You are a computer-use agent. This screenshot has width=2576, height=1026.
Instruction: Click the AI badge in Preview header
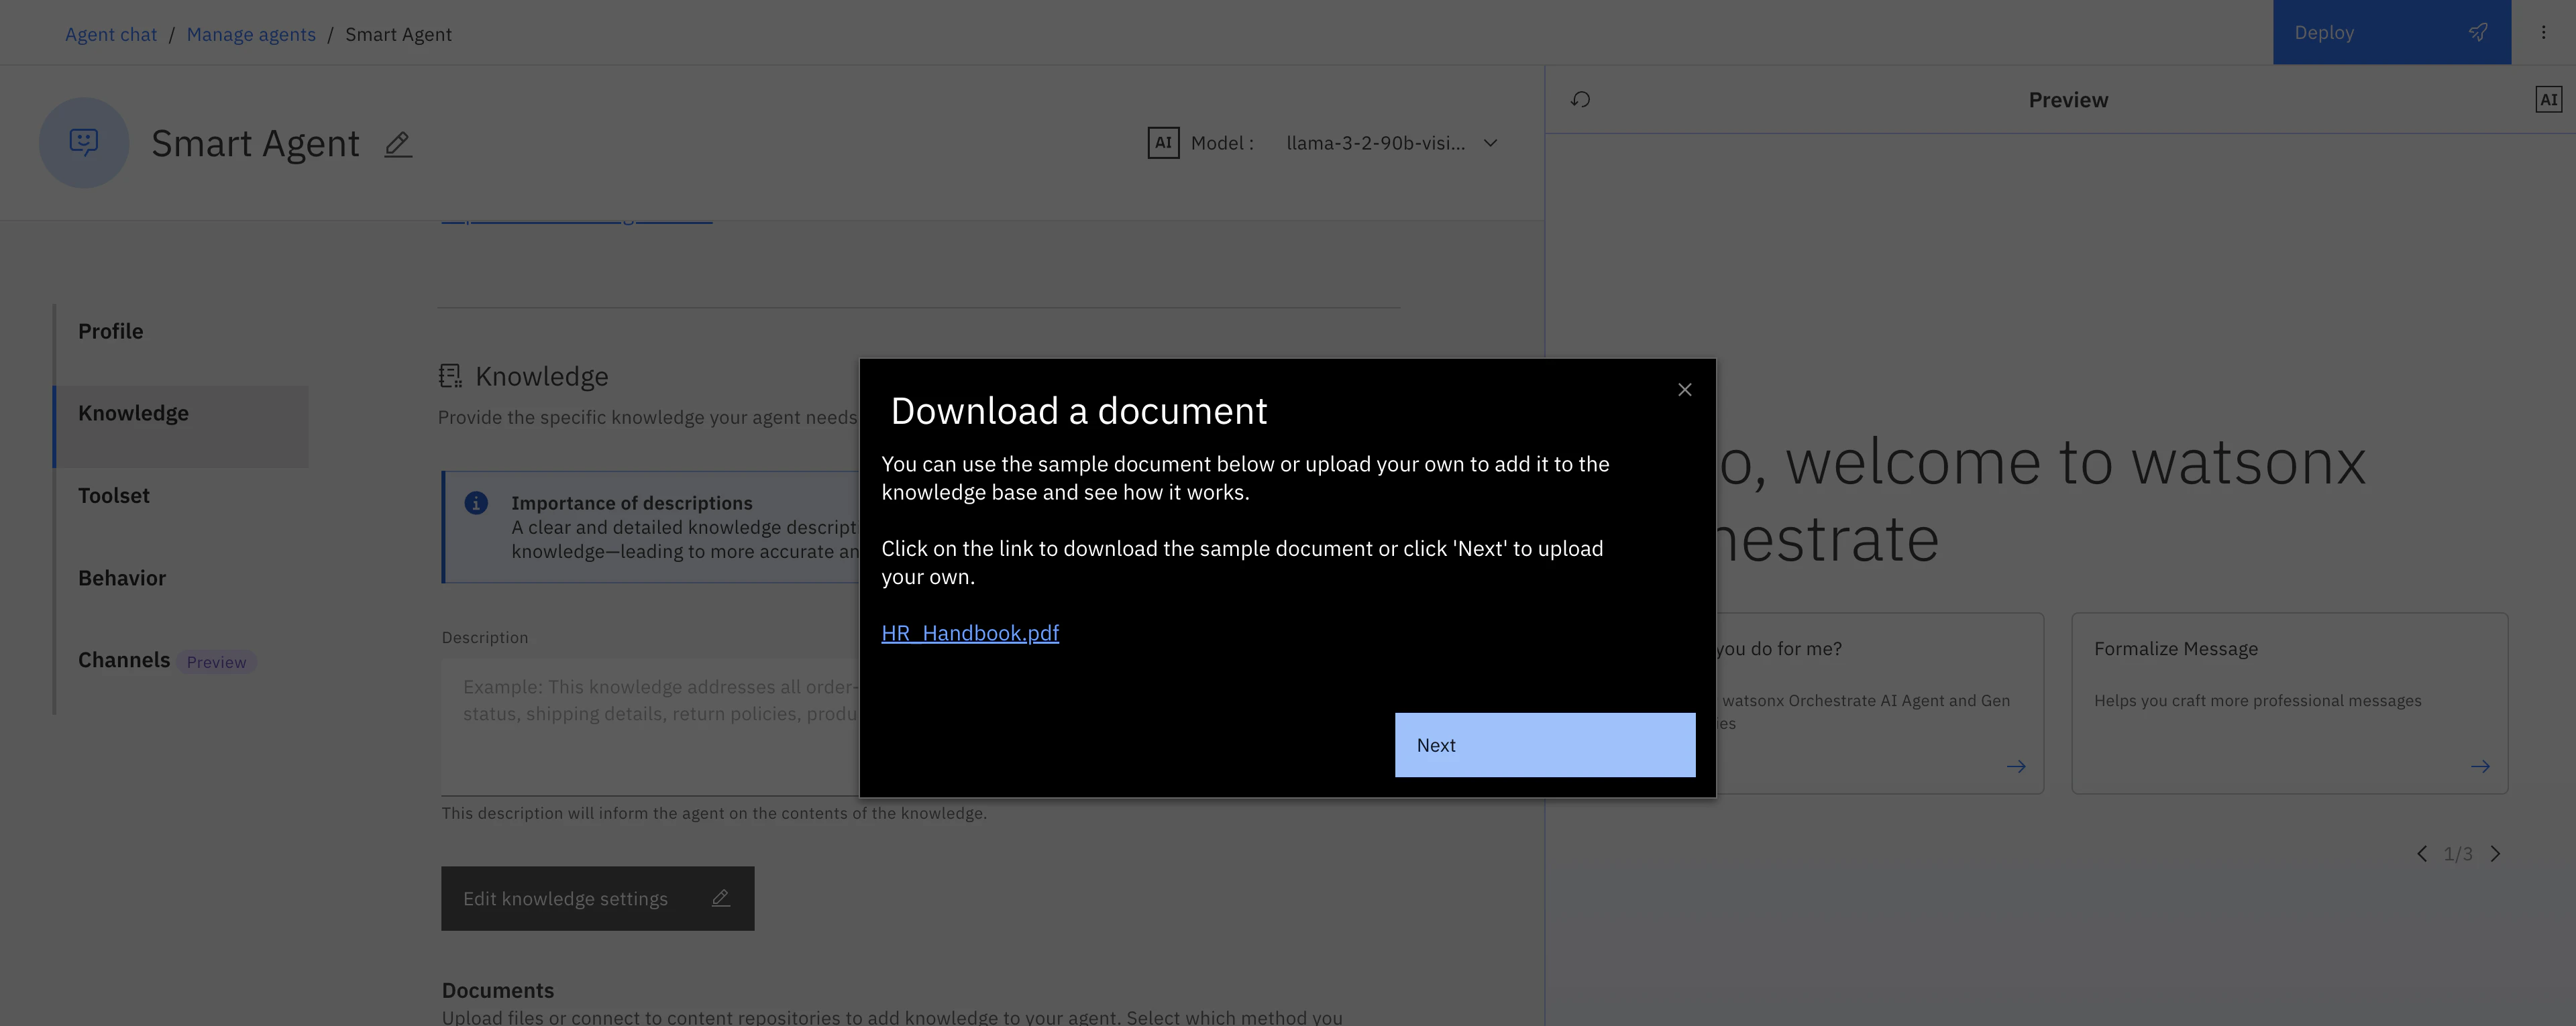tap(2548, 100)
